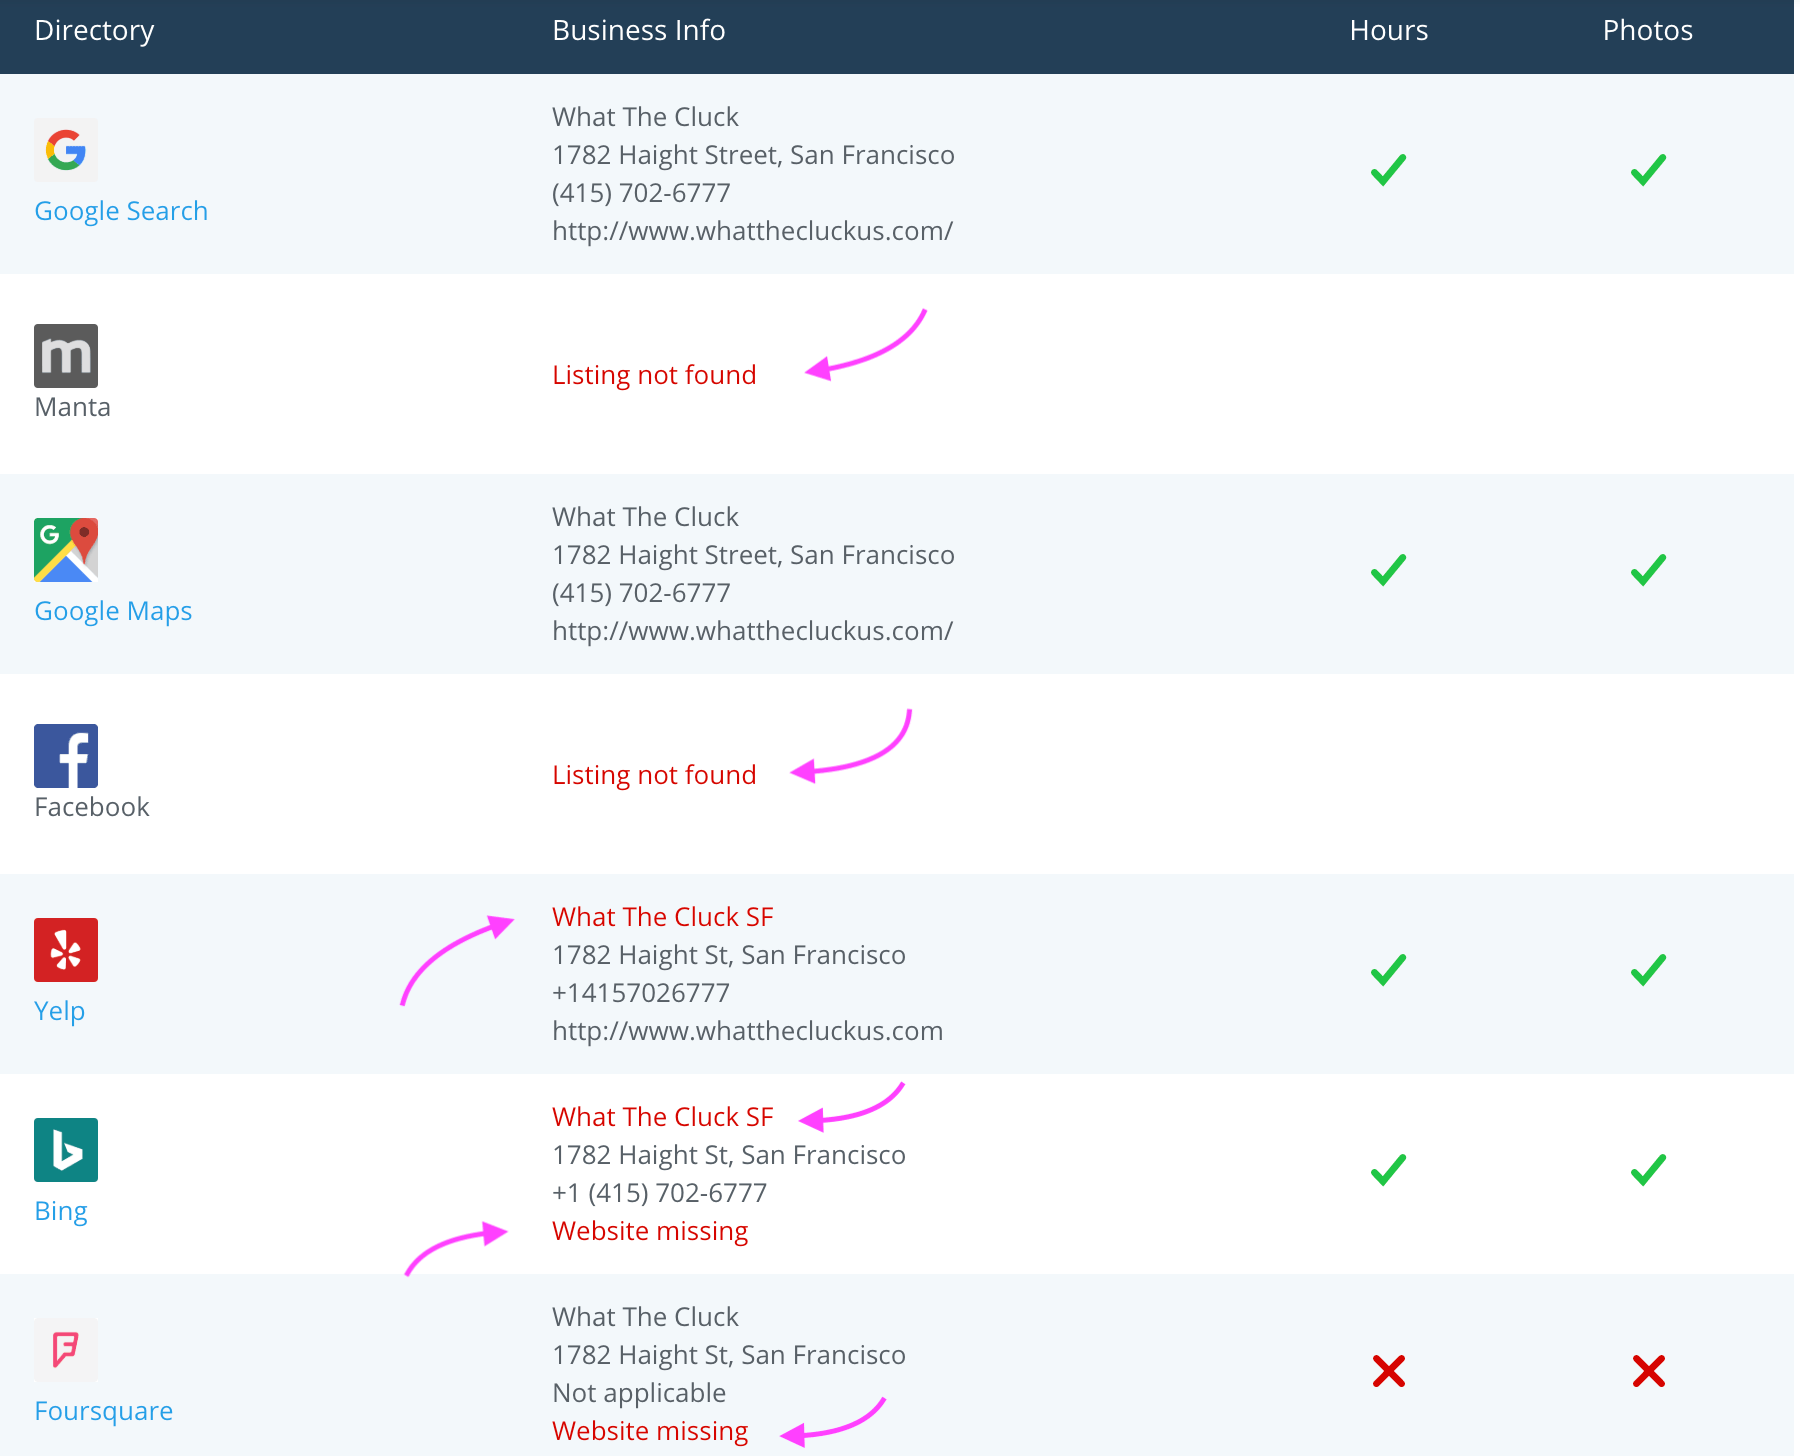Click the Manta directory name

click(x=72, y=407)
